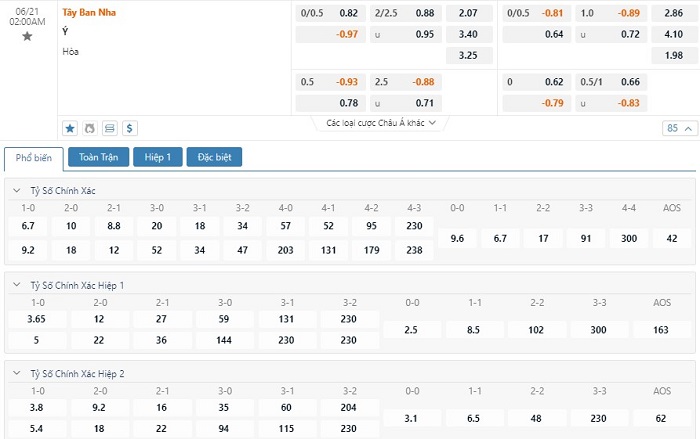
Task: Open the Hiệp 1 tab
Action: 158,157
